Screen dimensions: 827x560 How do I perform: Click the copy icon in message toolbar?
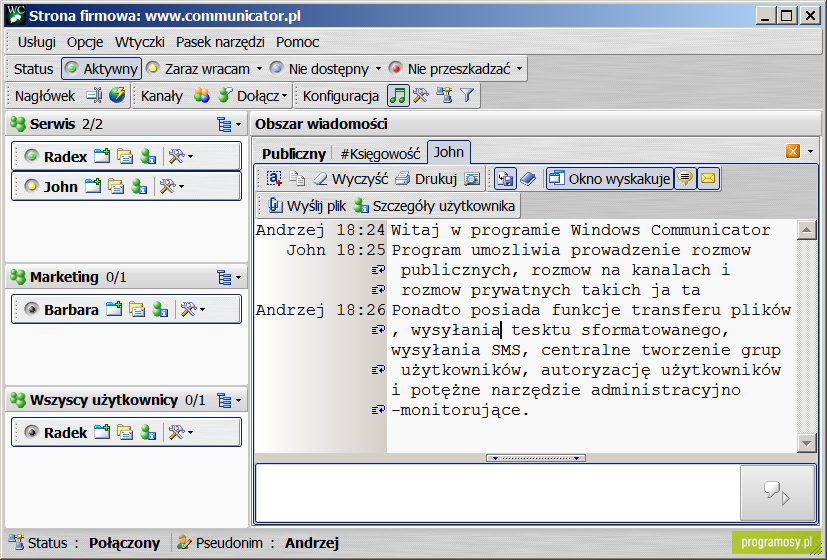pos(297,179)
